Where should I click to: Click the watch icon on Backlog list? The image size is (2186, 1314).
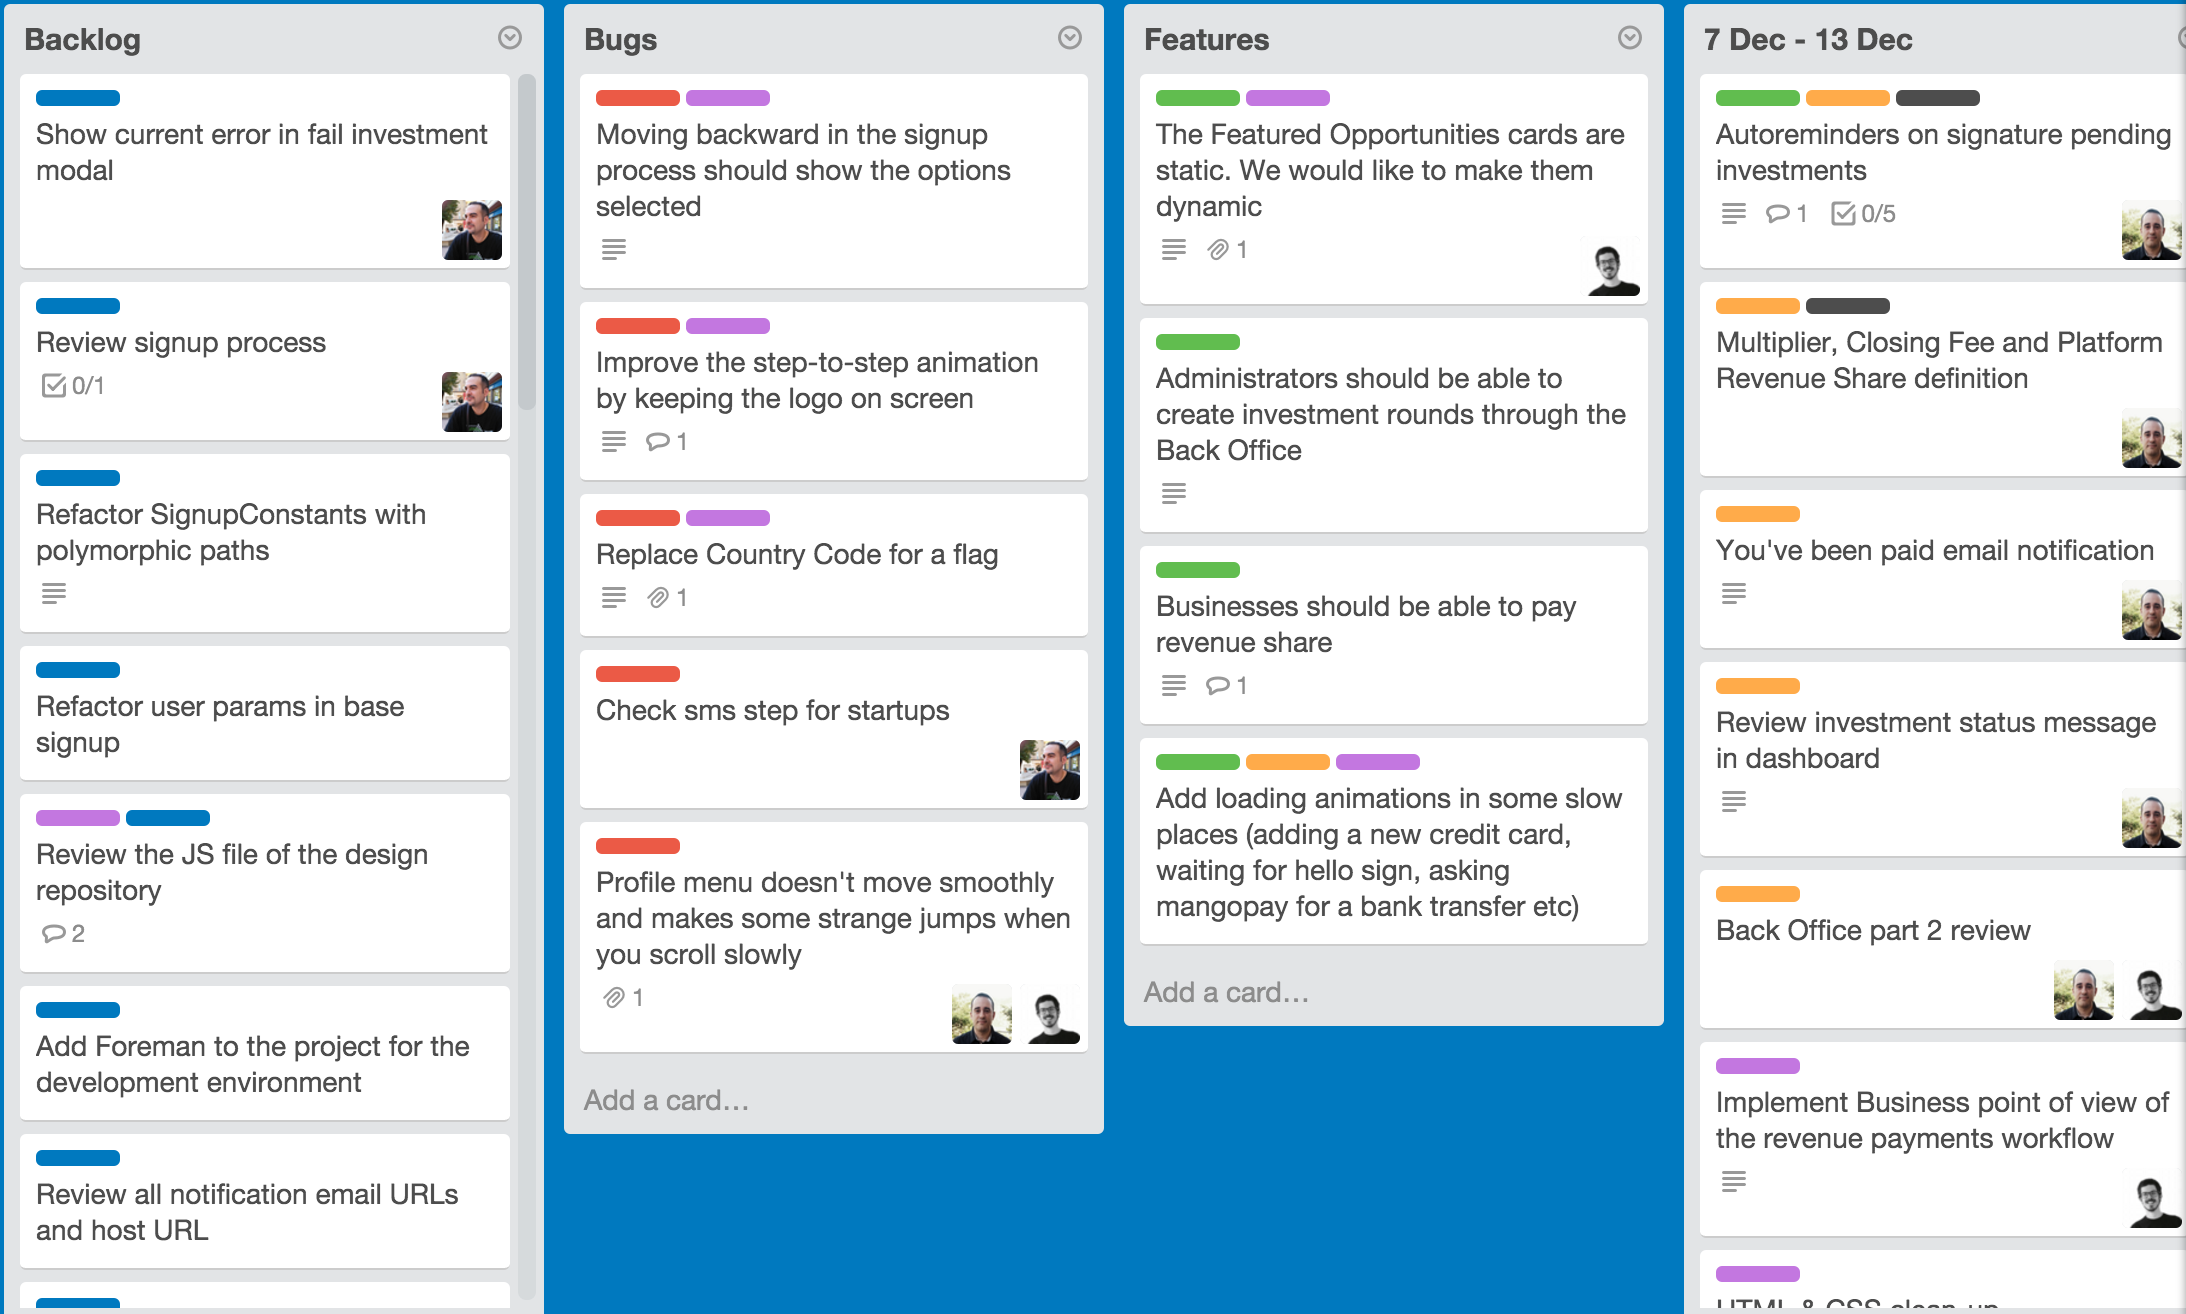point(511,39)
